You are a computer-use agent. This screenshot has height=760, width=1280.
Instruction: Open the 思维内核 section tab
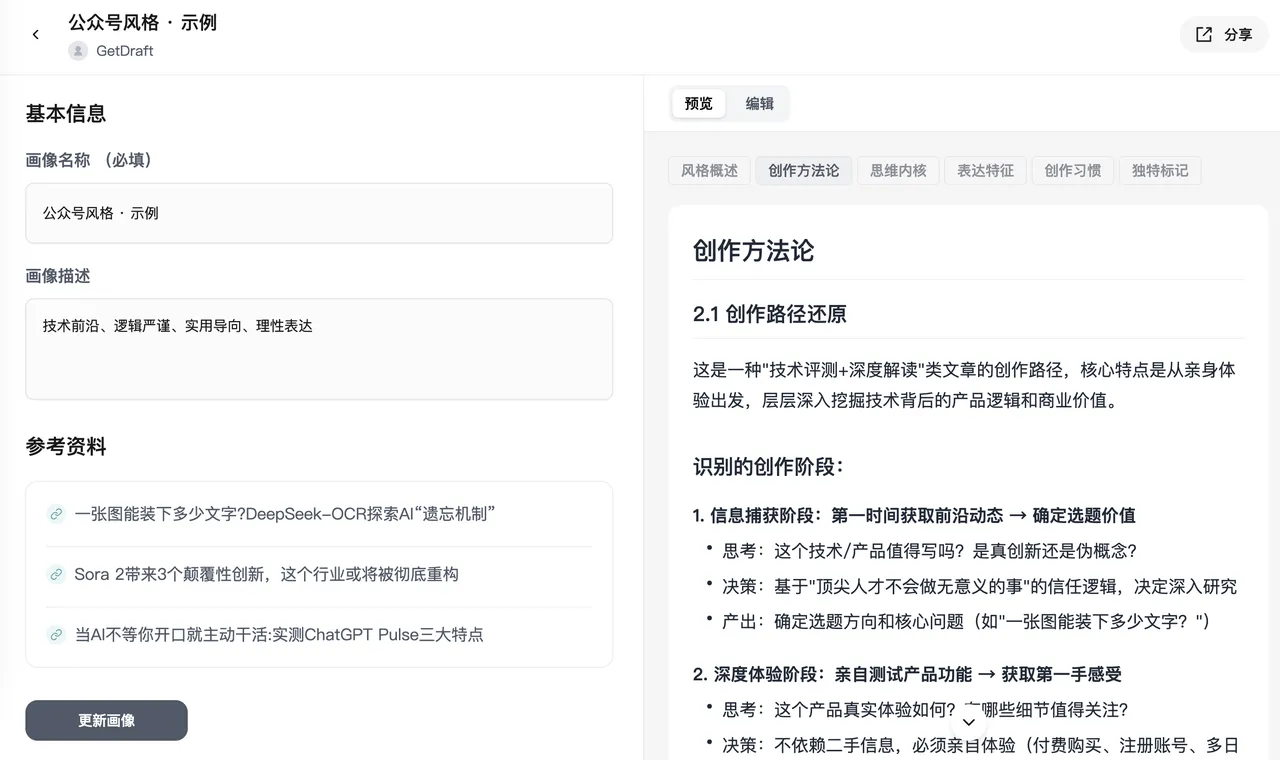click(x=898, y=171)
